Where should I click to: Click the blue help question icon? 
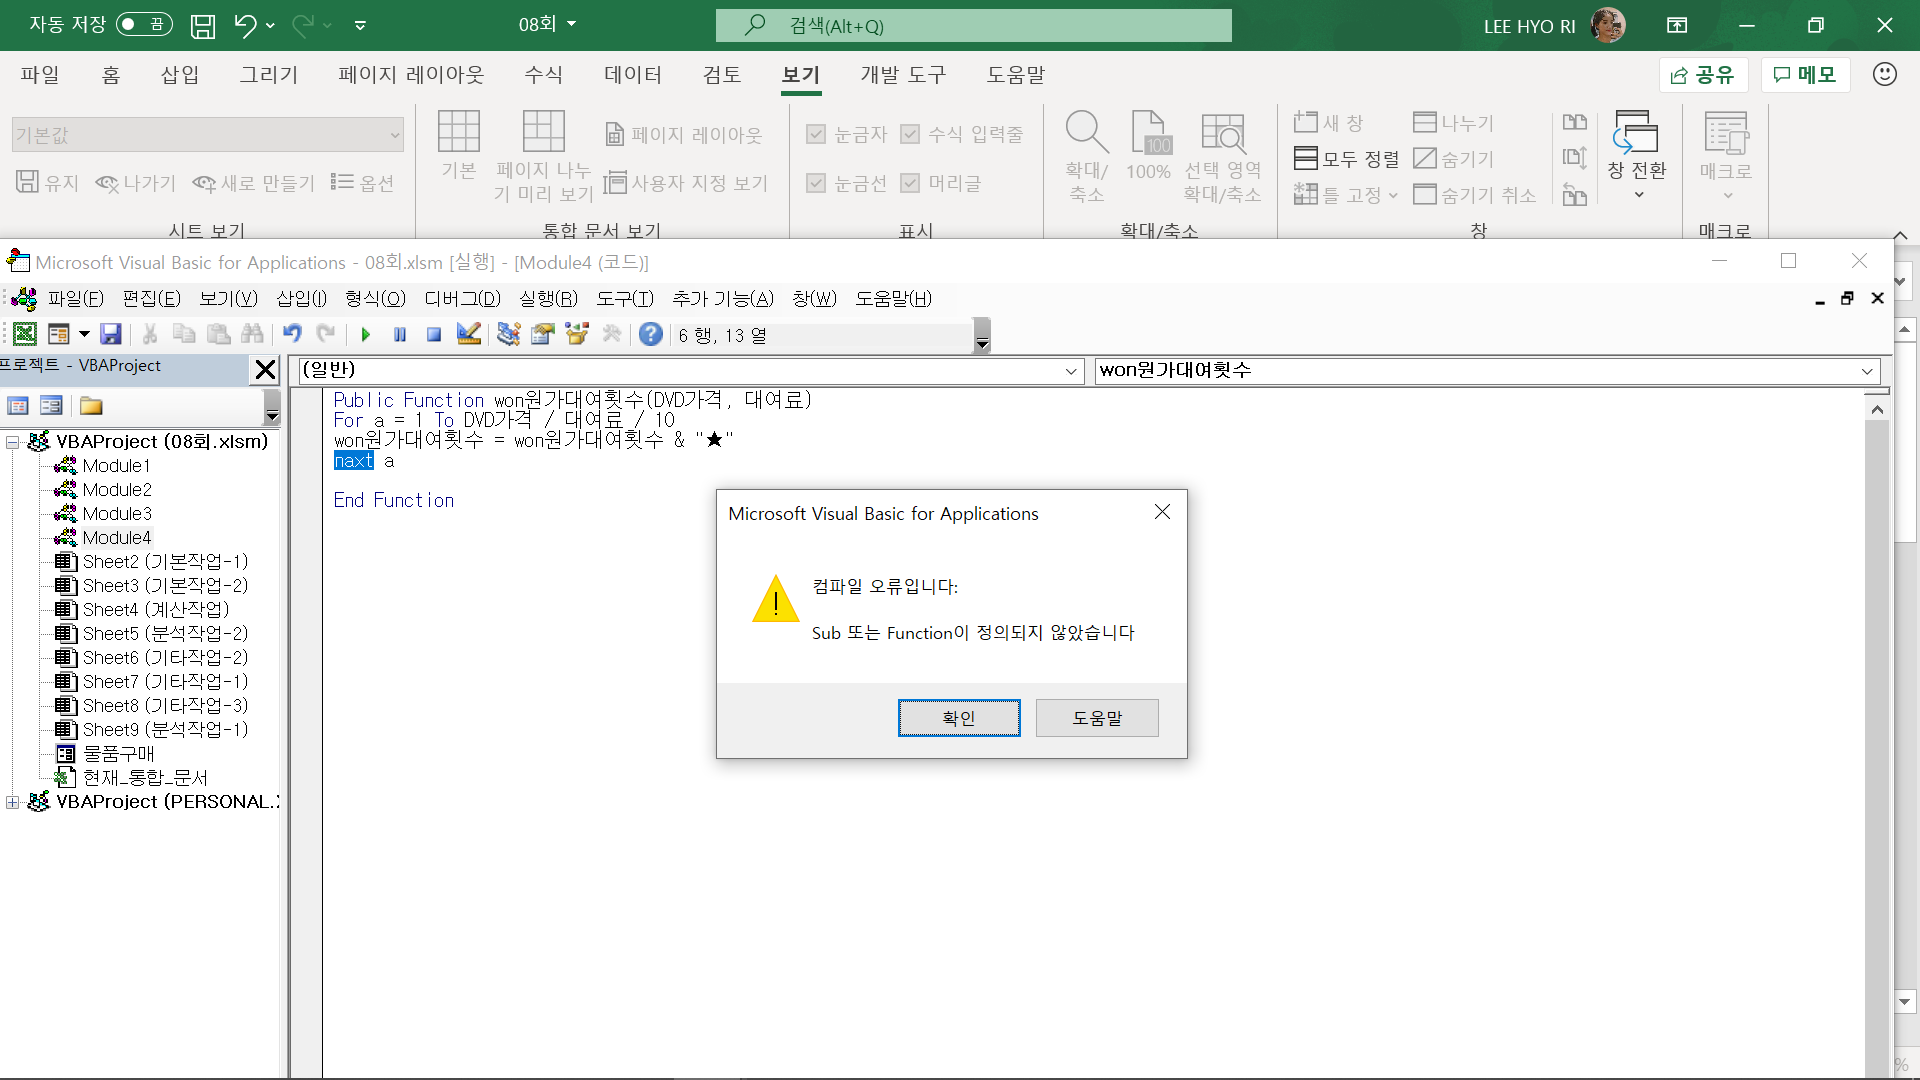pyautogui.click(x=650, y=334)
